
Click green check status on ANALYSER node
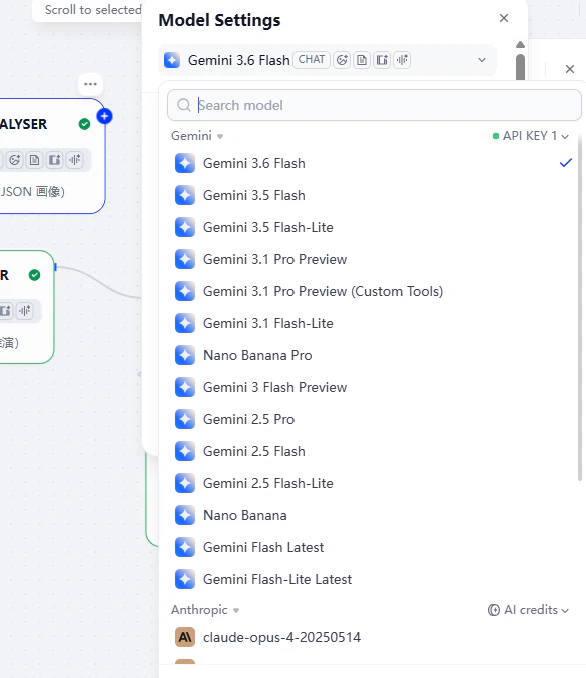(x=84, y=124)
